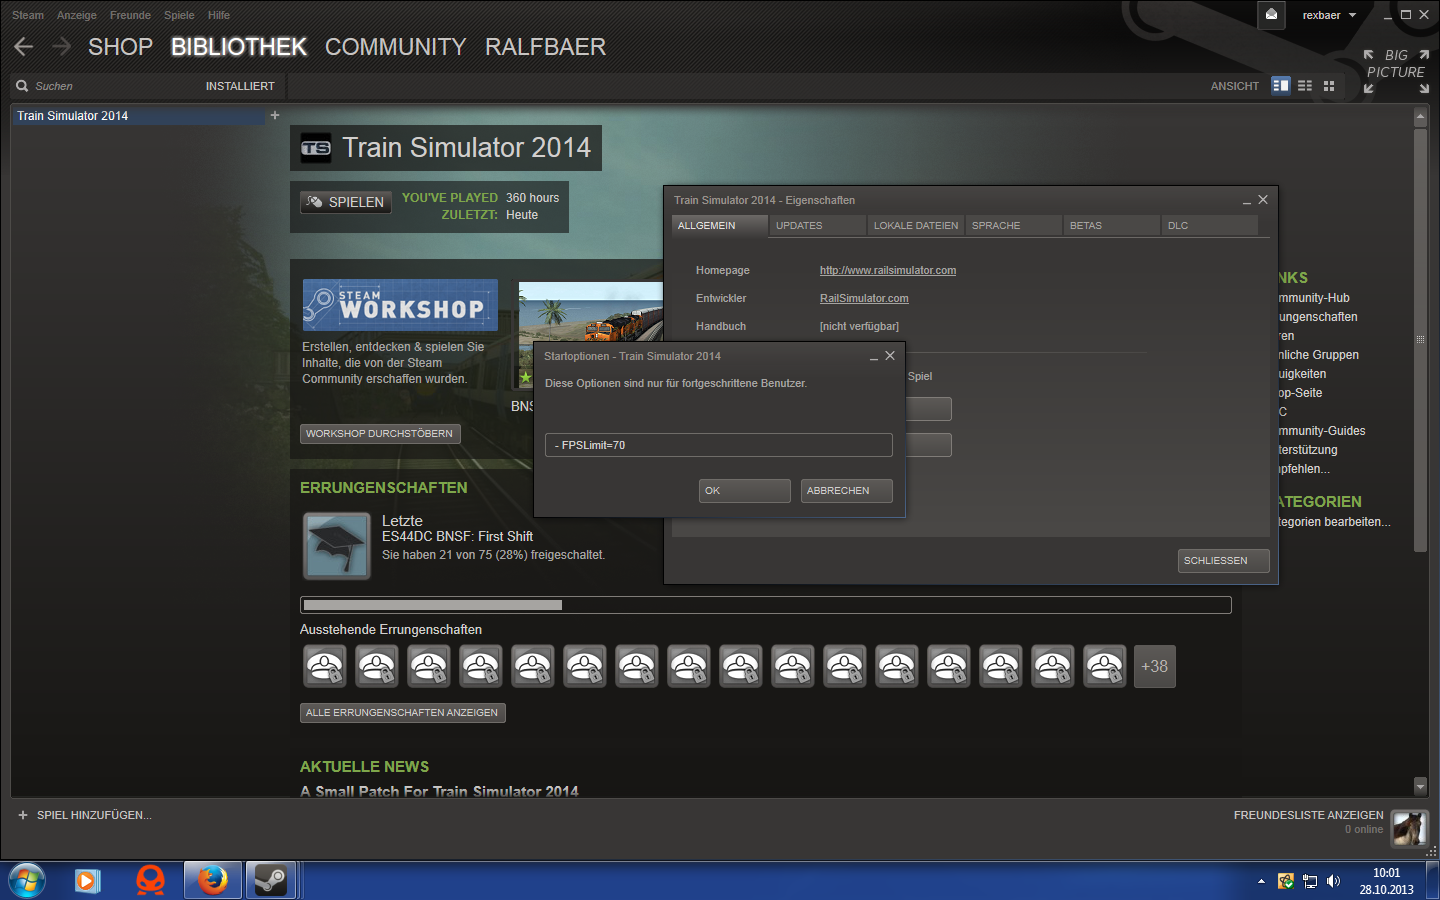Open the Hilfe menu
This screenshot has height=900, width=1440.
[219, 15]
